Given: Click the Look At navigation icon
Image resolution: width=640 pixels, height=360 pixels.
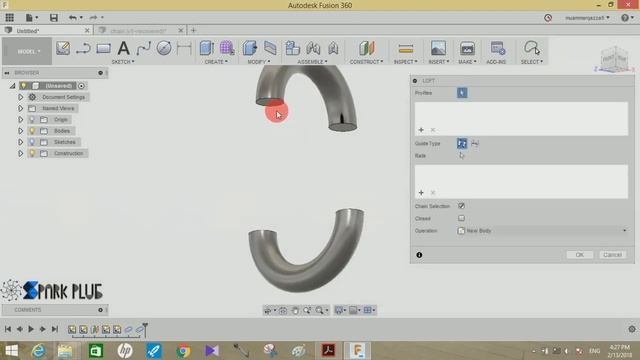Looking at the screenshot, I should [283, 311].
